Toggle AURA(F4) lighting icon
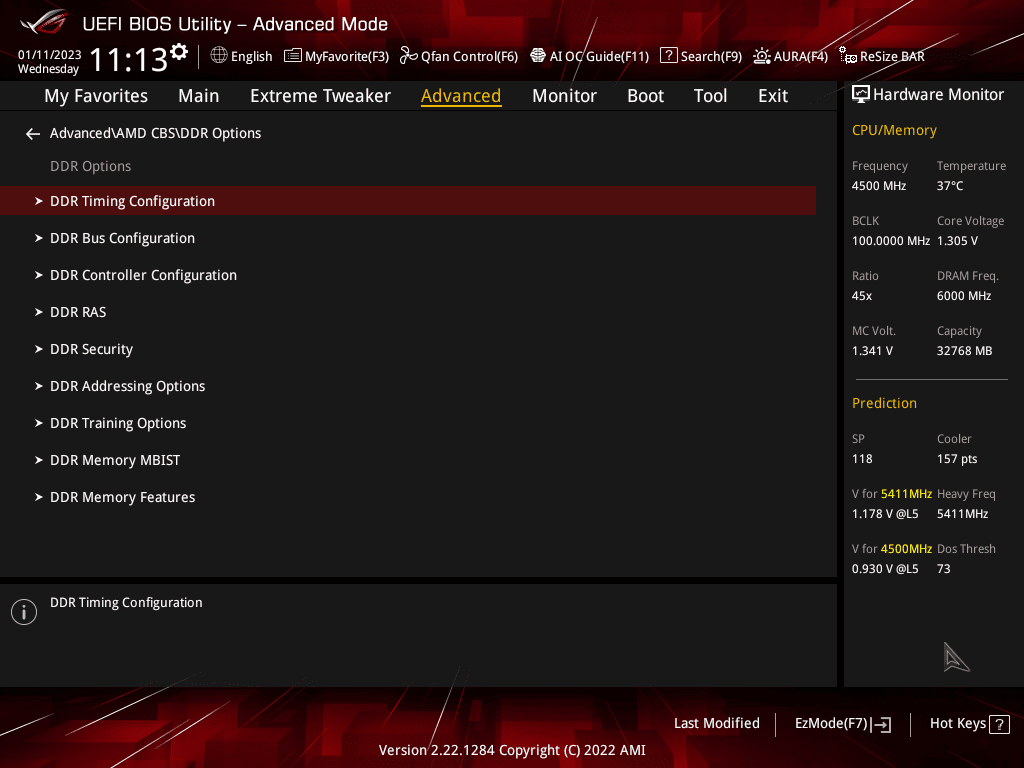This screenshot has height=768, width=1024. click(x=761, y=56)
